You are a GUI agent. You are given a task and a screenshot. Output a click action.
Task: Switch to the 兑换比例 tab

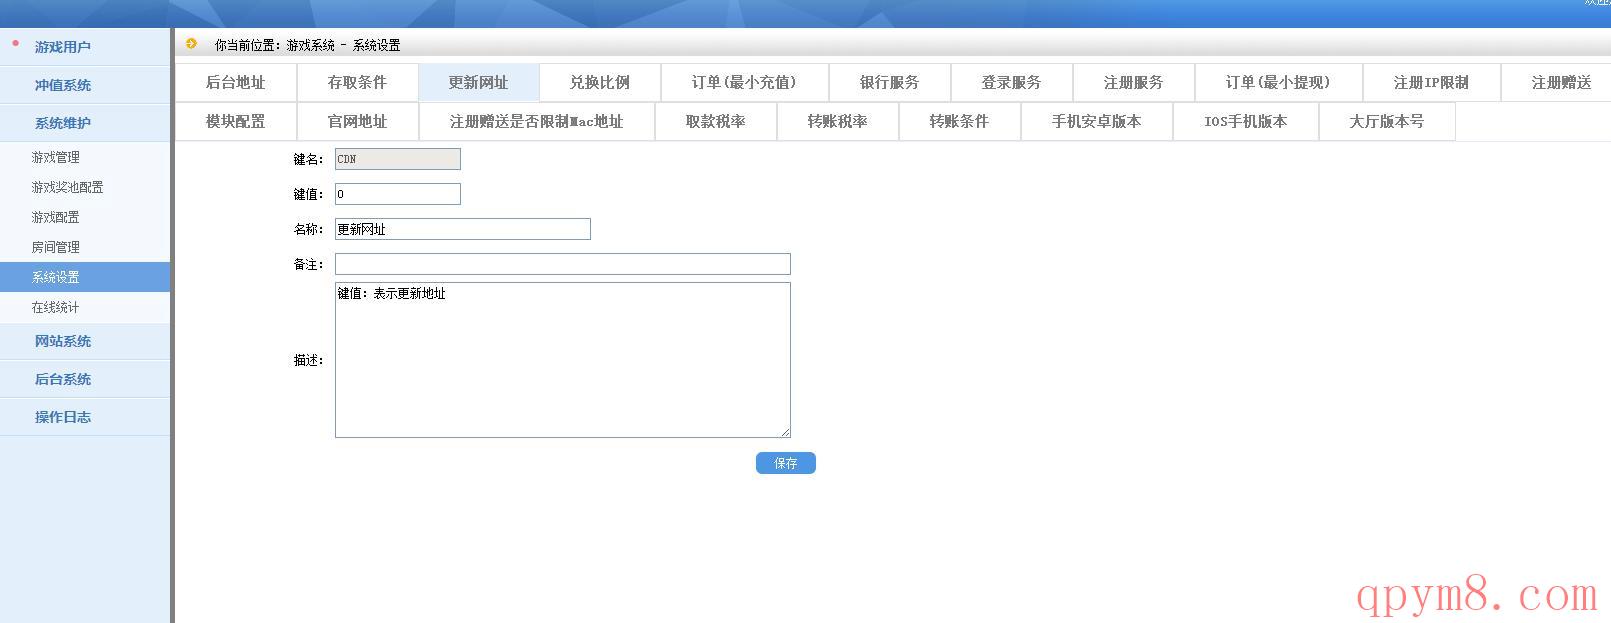[600, 83]
